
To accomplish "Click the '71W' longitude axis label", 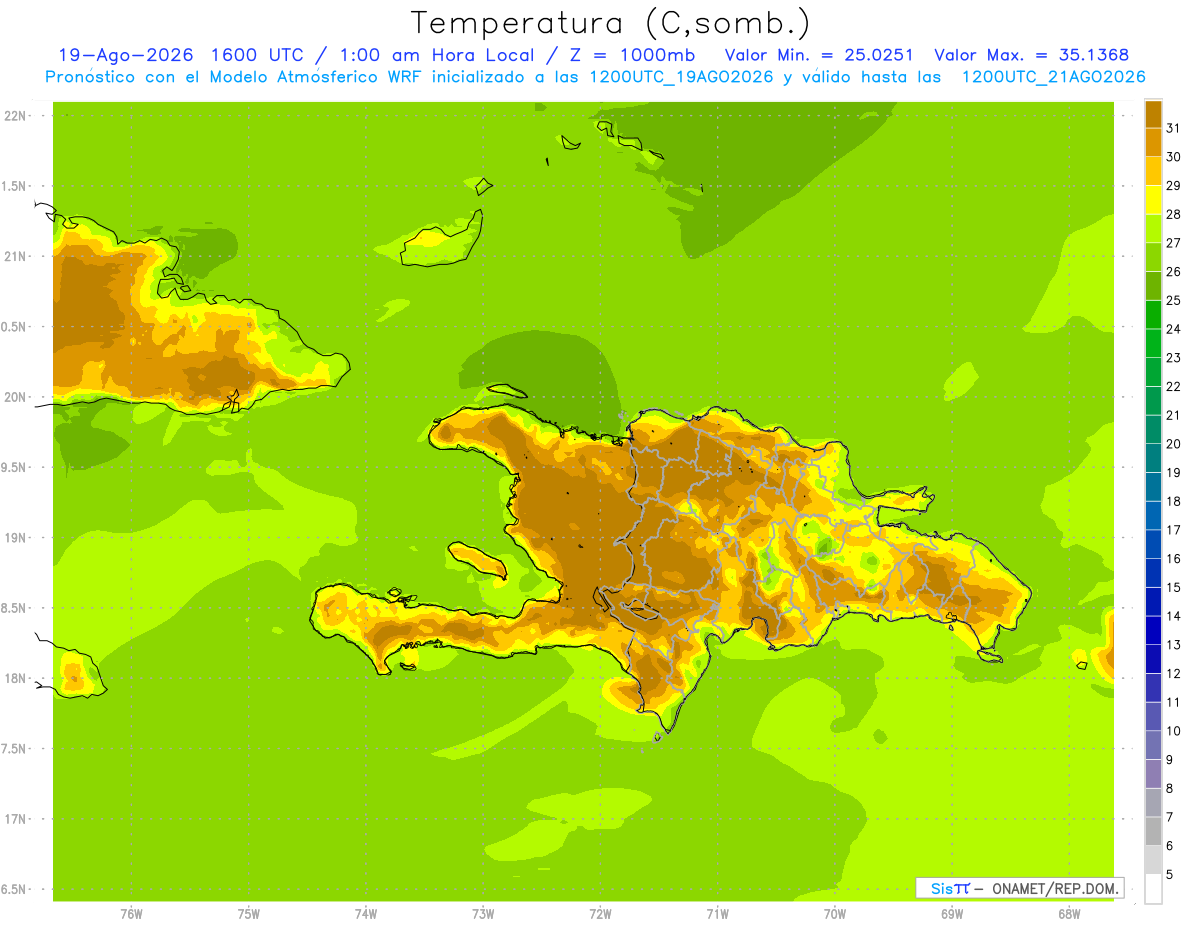I will [717, 914].
